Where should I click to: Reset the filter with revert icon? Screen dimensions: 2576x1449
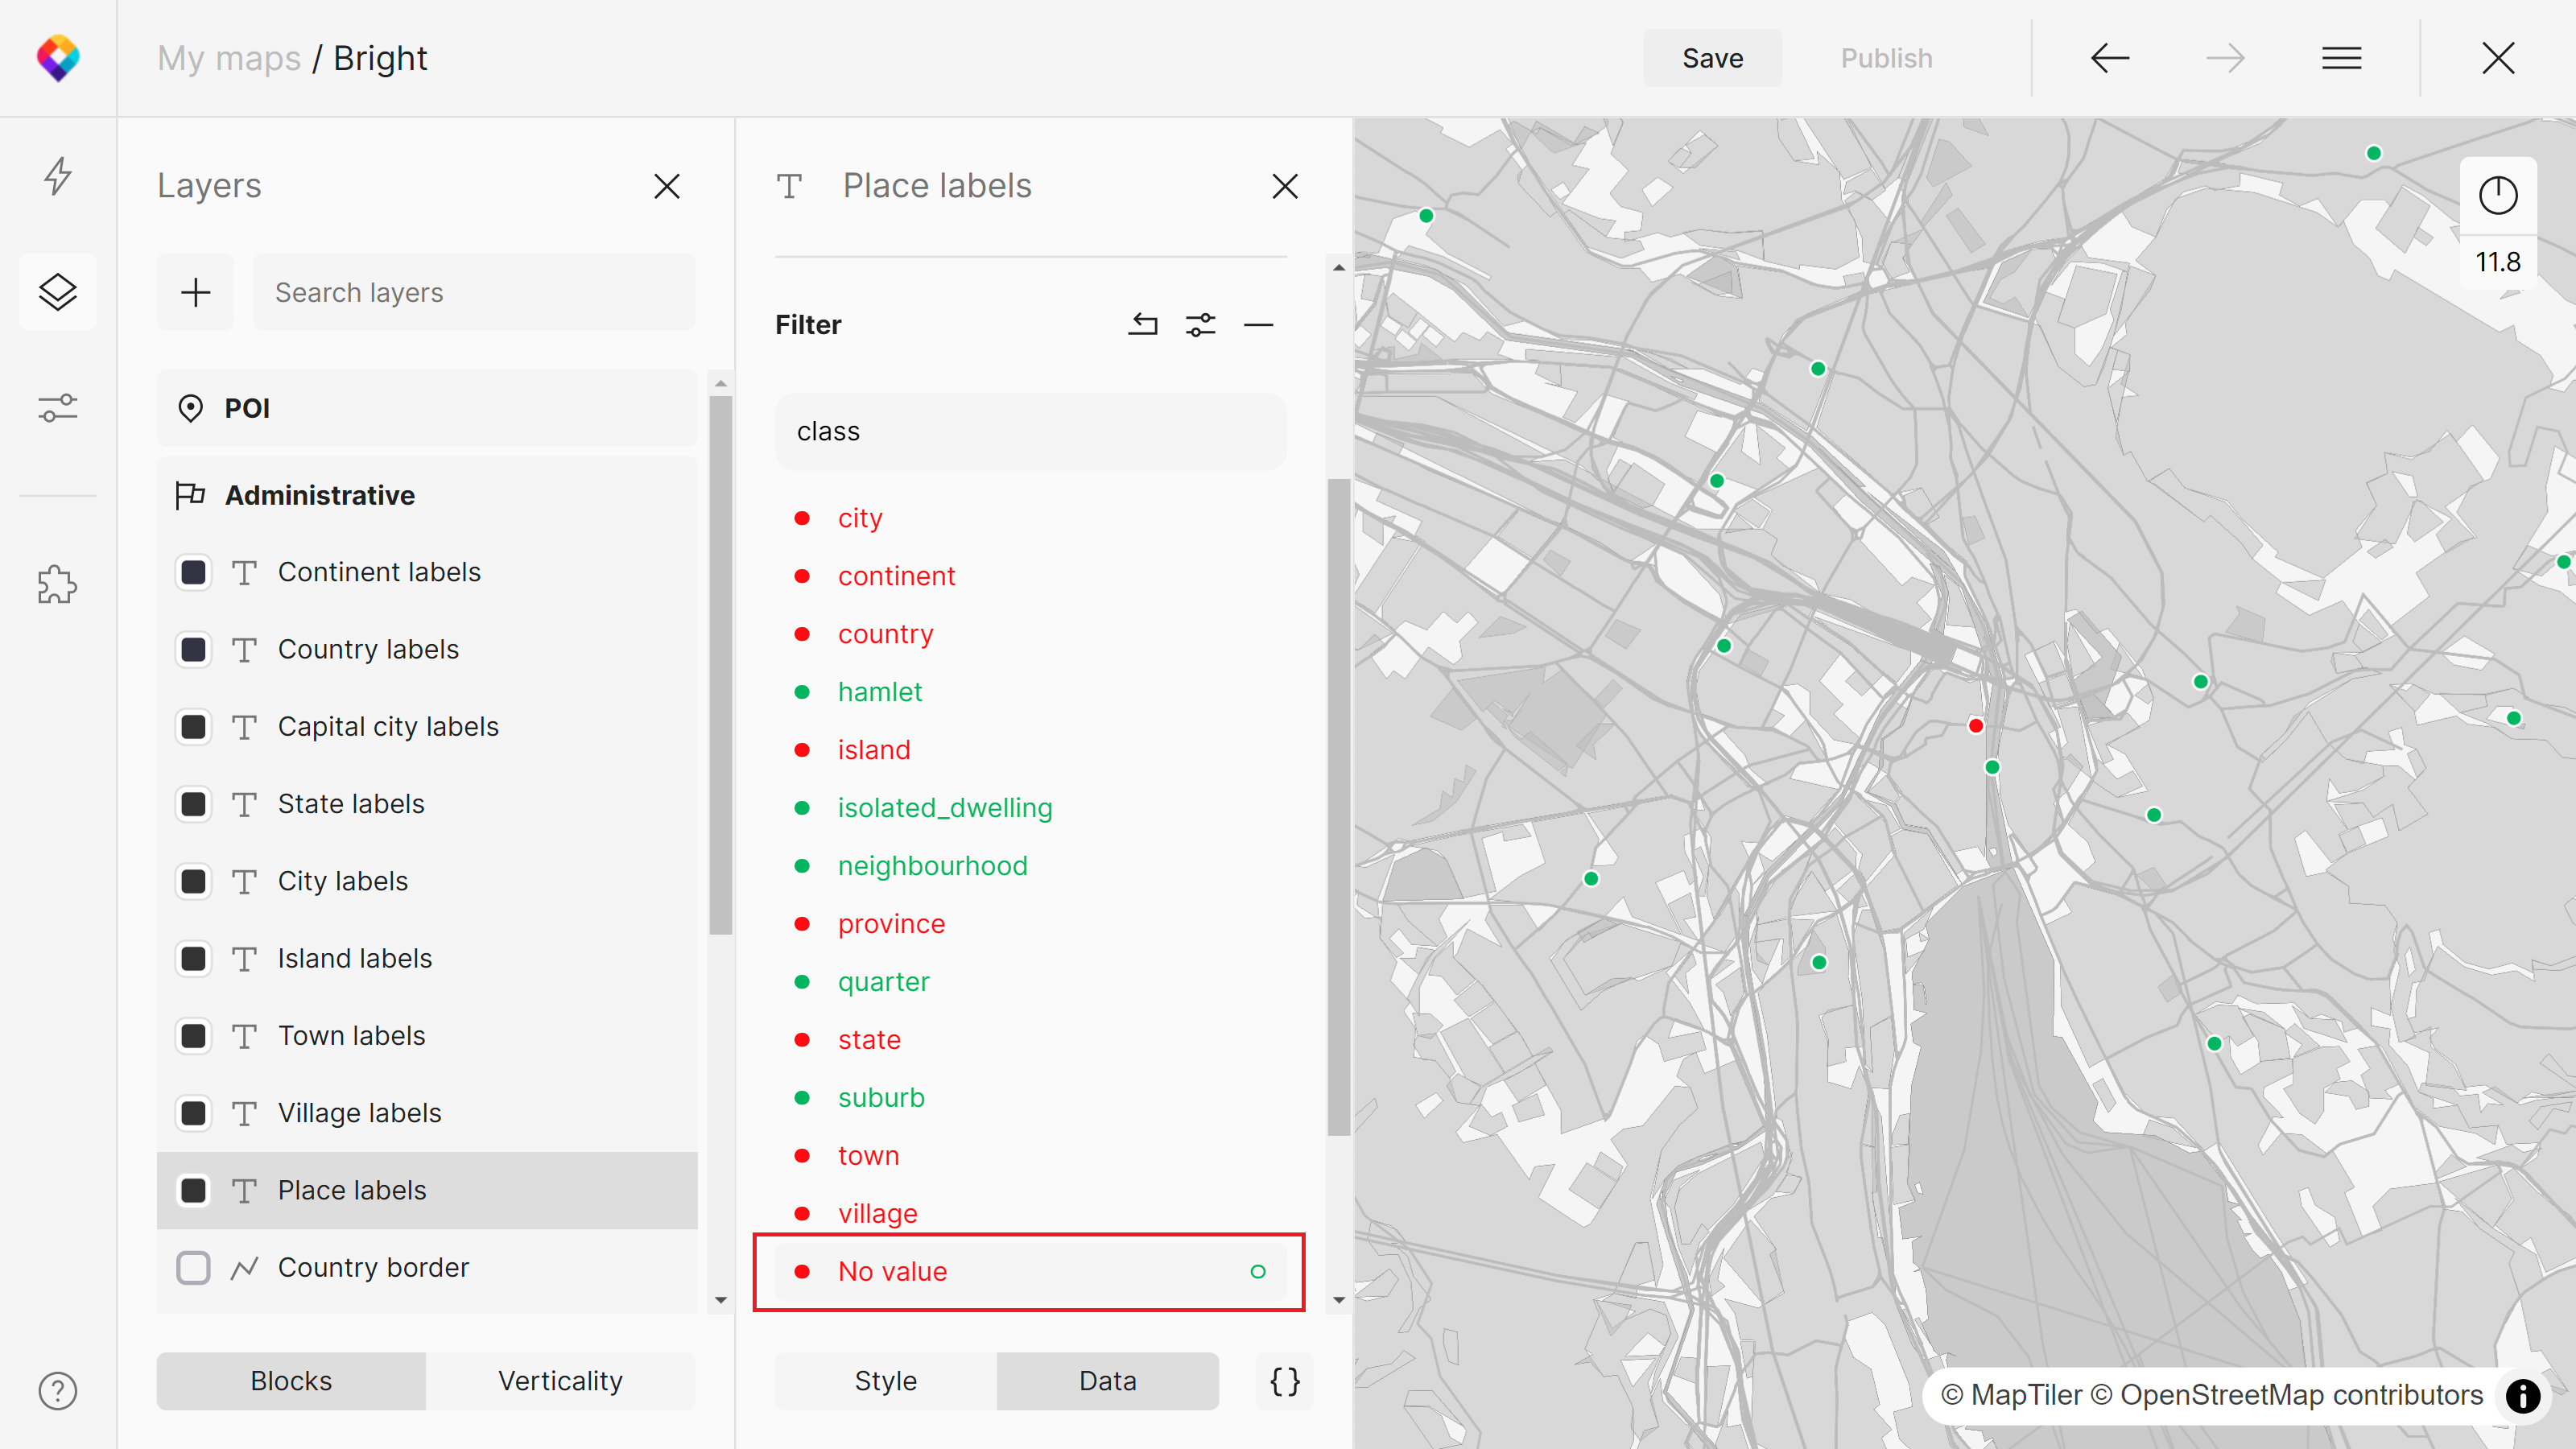pos(1143,324)
